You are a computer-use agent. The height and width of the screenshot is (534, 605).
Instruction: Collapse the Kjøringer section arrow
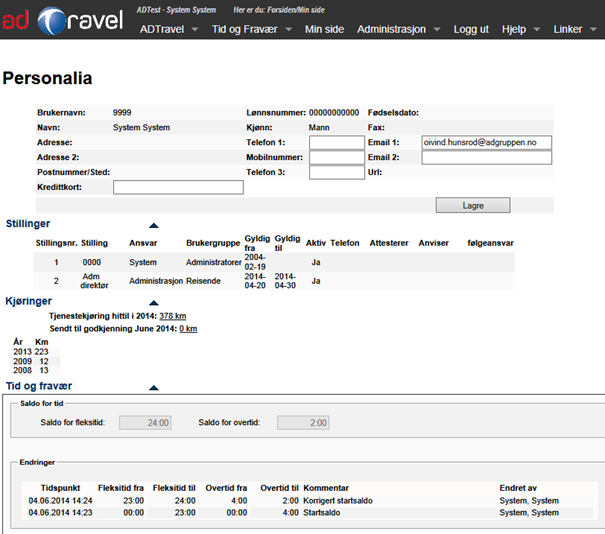click(153, 302)
